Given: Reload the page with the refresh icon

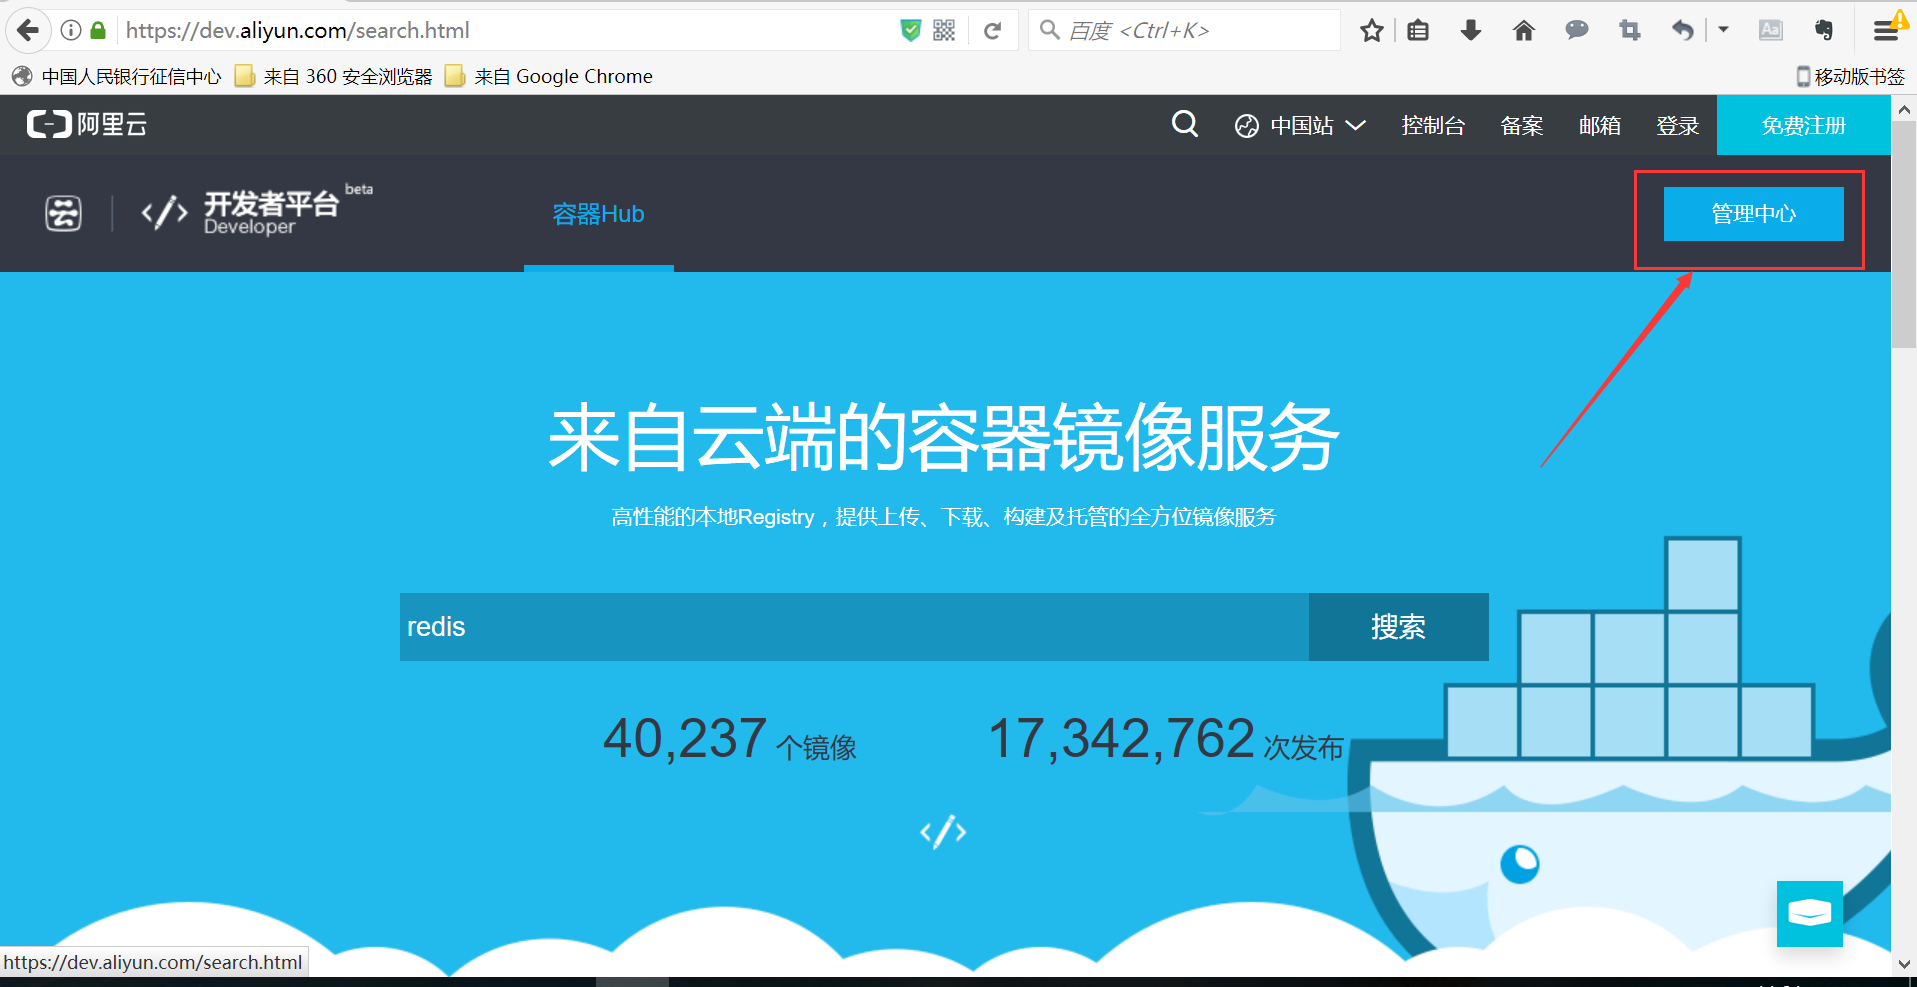Looking at the screenshot, I should coord(993,31).
